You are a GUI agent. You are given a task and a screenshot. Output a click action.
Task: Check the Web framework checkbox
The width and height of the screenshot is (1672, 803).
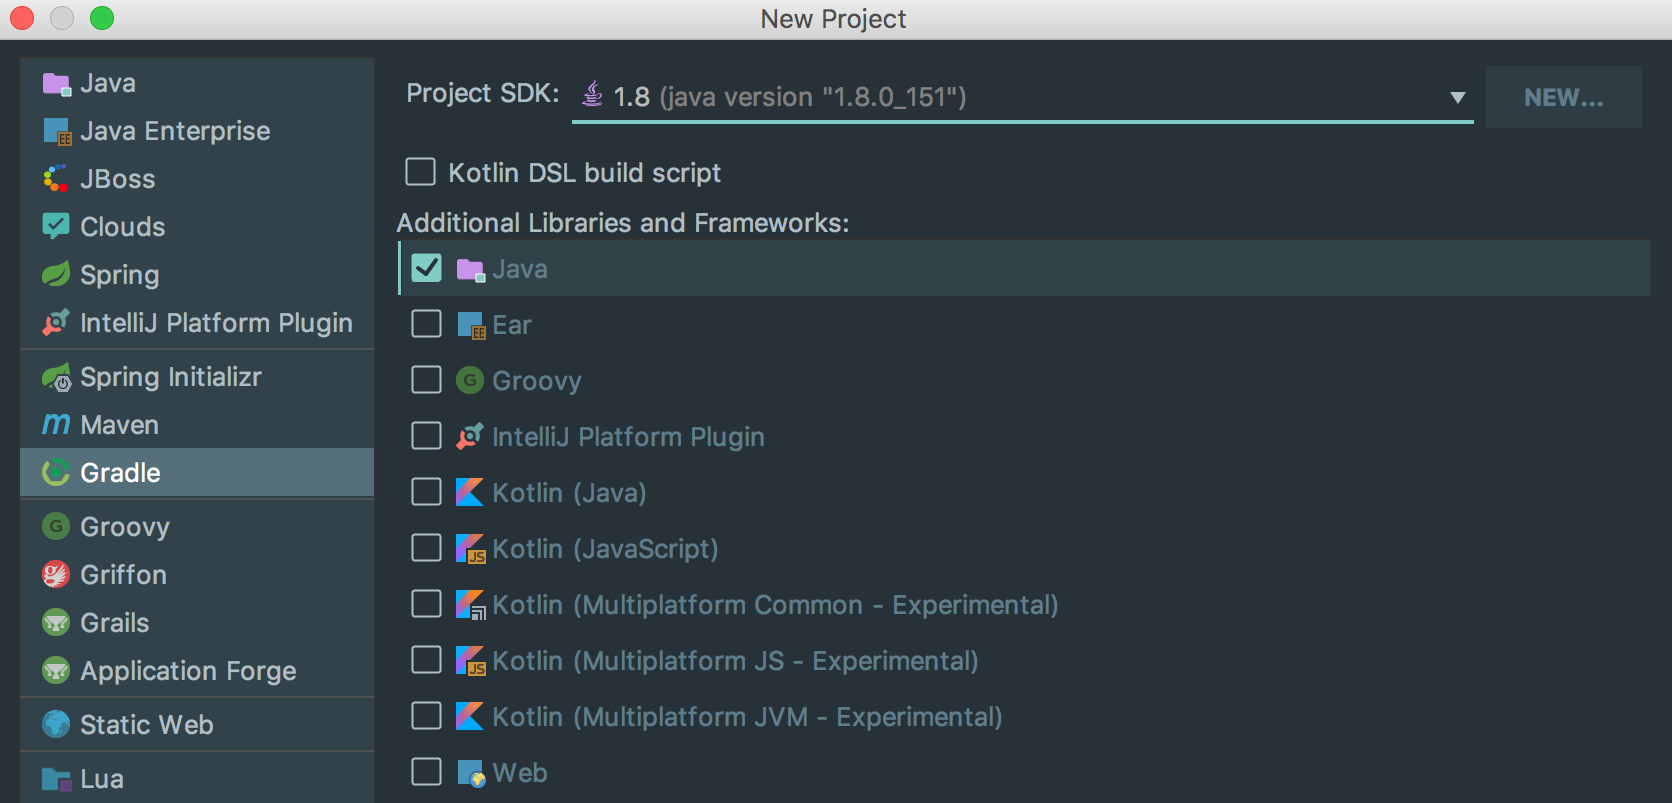click(427, 772)
